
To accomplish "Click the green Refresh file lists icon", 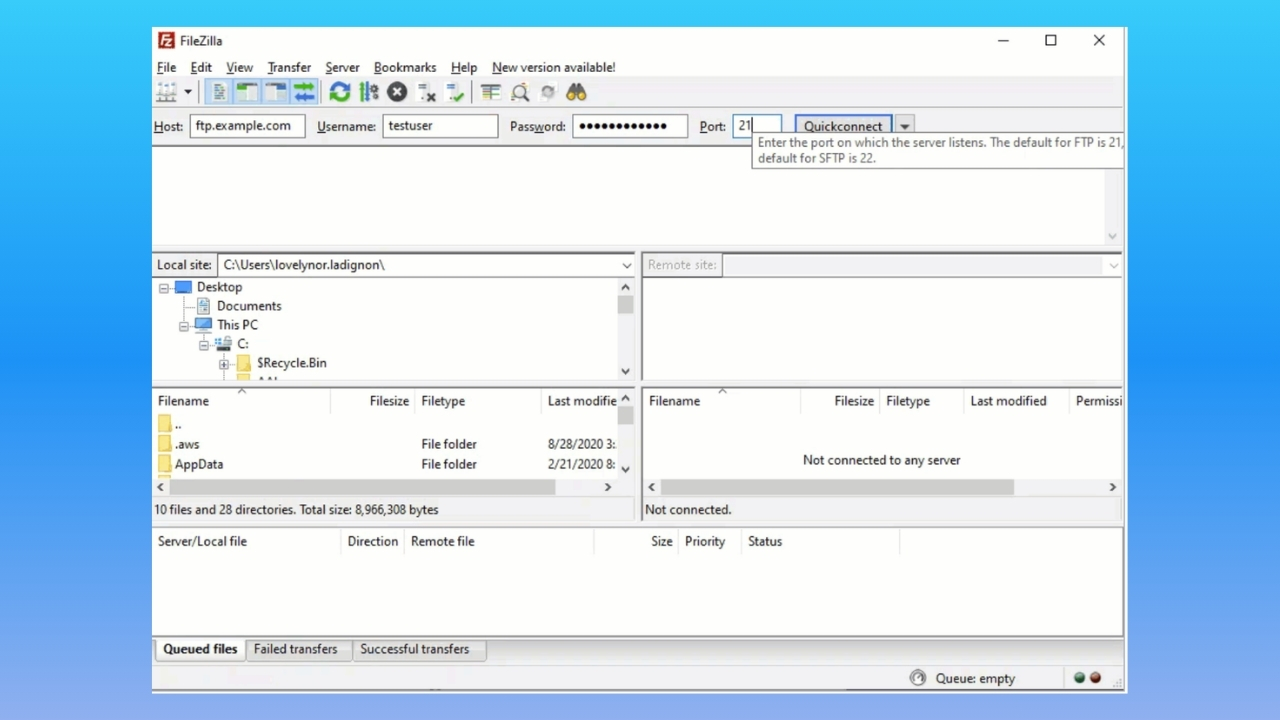I will tap(340, 92).
